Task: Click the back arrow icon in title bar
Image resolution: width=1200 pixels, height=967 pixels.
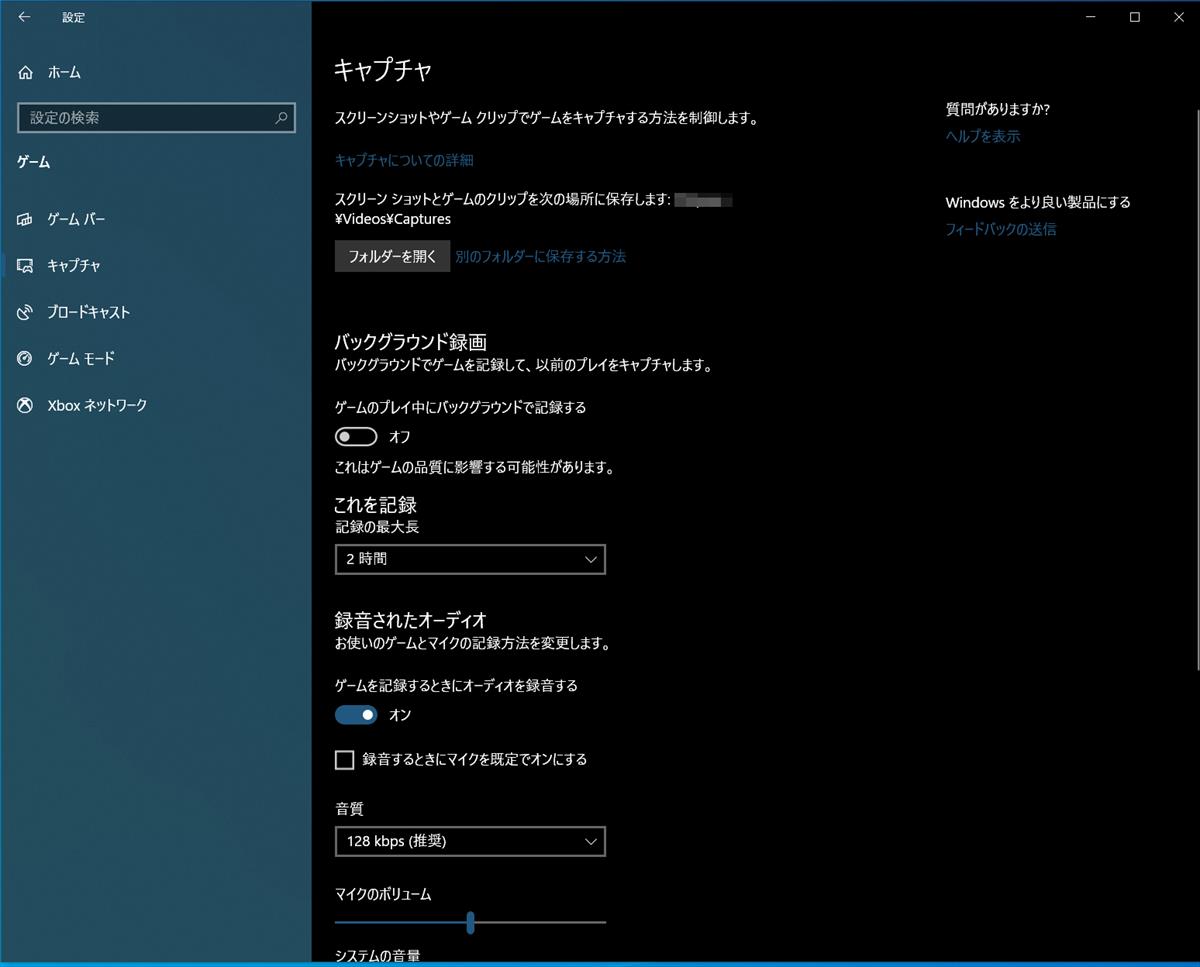Action: coord(24,17)
